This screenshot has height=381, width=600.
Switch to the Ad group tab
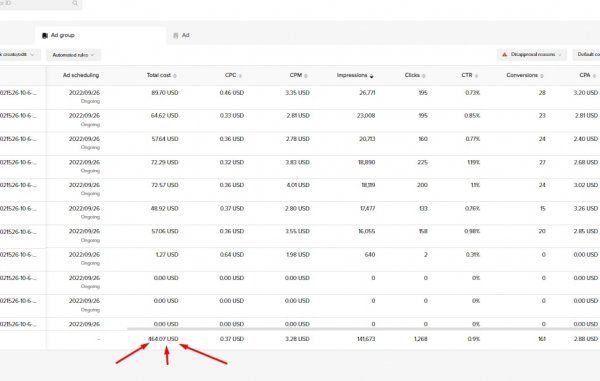coord(100,35)
